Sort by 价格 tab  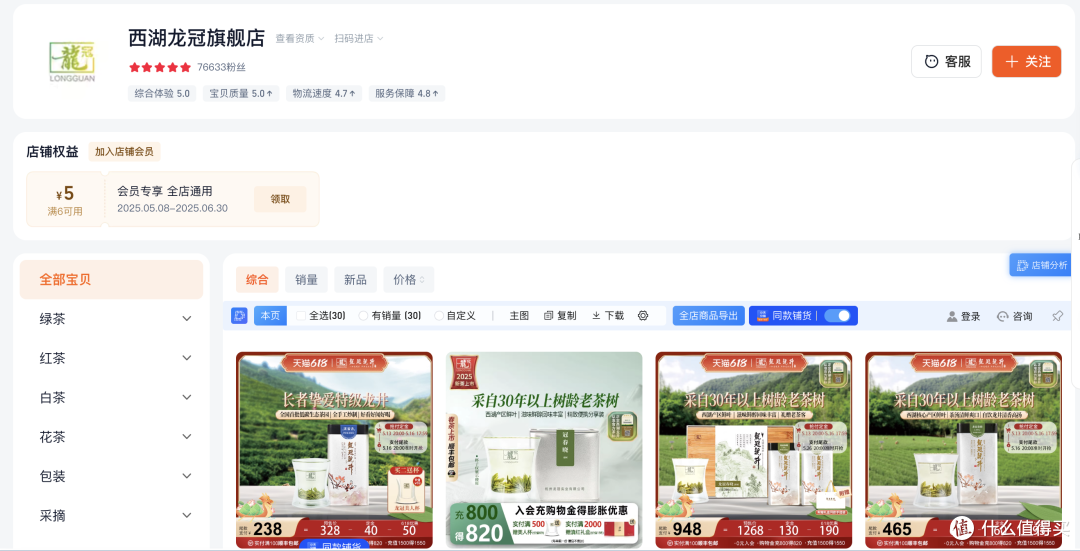[408, 280]
